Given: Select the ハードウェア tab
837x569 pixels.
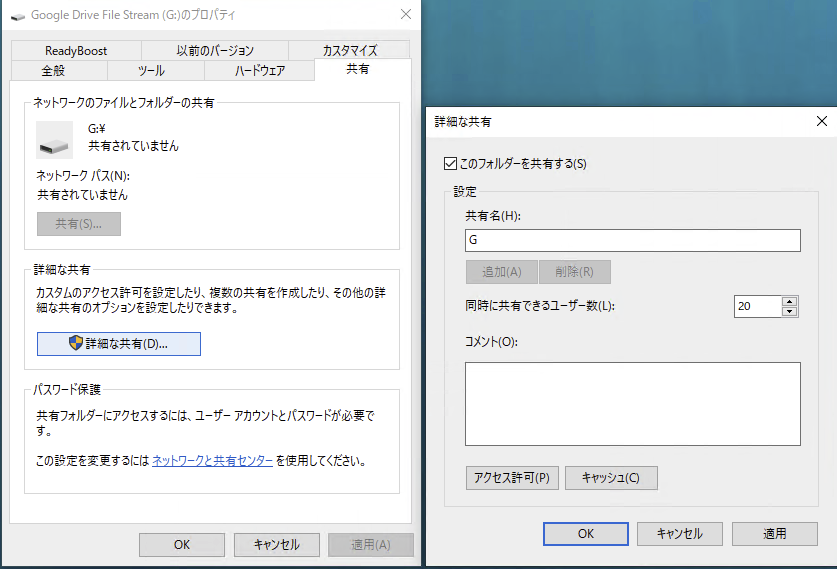Looking at the screenshot, I should [x=259, y=71].
